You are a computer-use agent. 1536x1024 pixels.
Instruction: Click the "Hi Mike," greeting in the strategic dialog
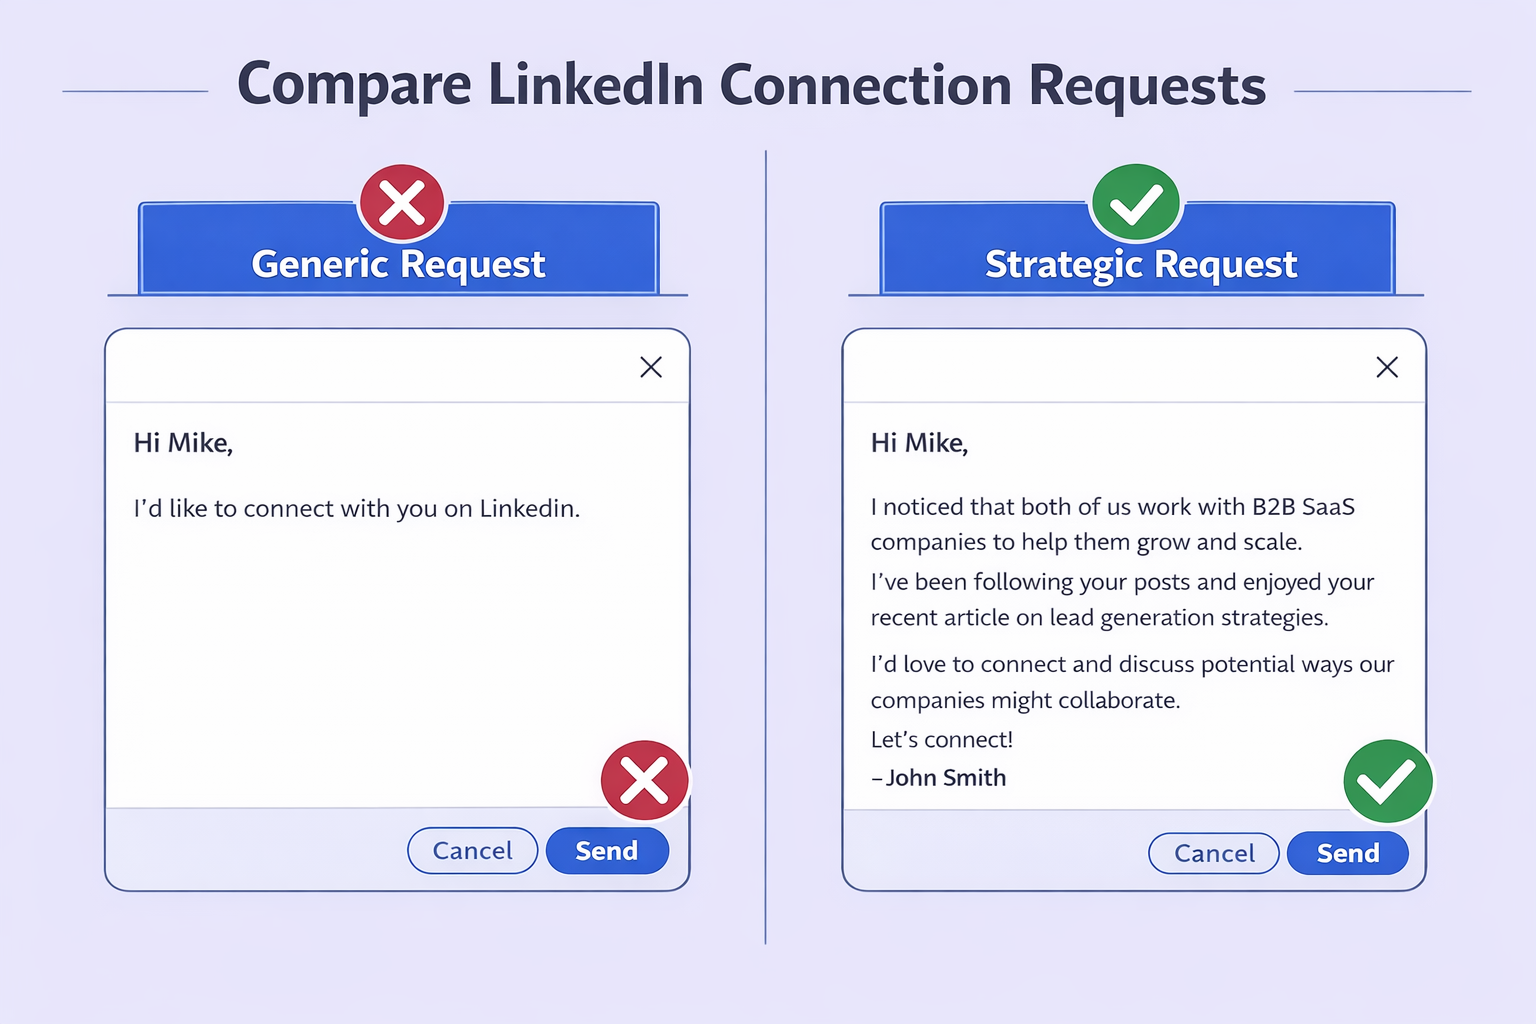[919, 443]
